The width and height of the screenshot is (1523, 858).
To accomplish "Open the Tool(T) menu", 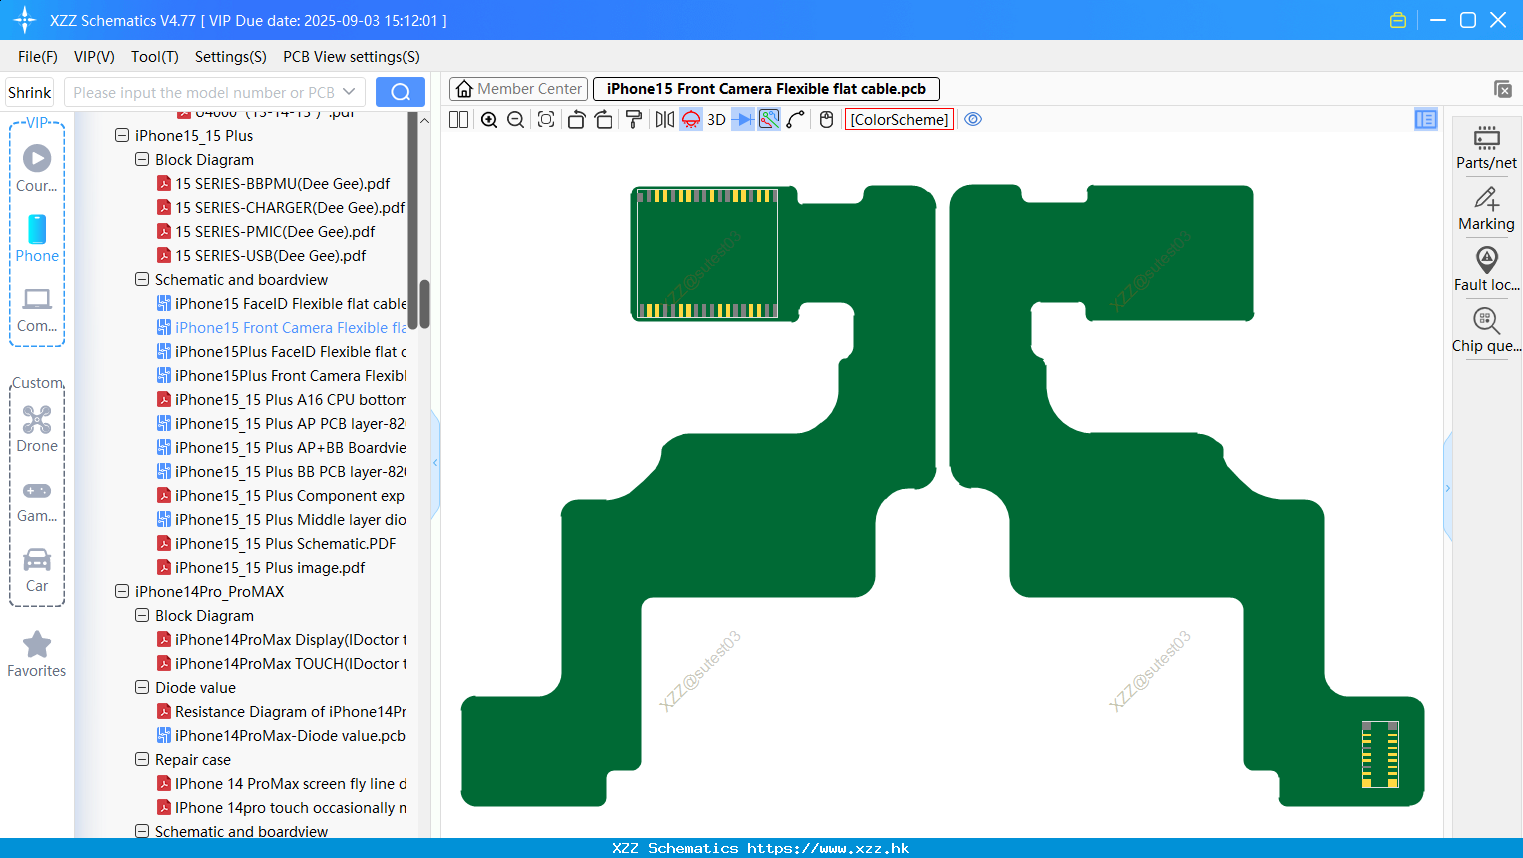I will (x=155, y=57).
